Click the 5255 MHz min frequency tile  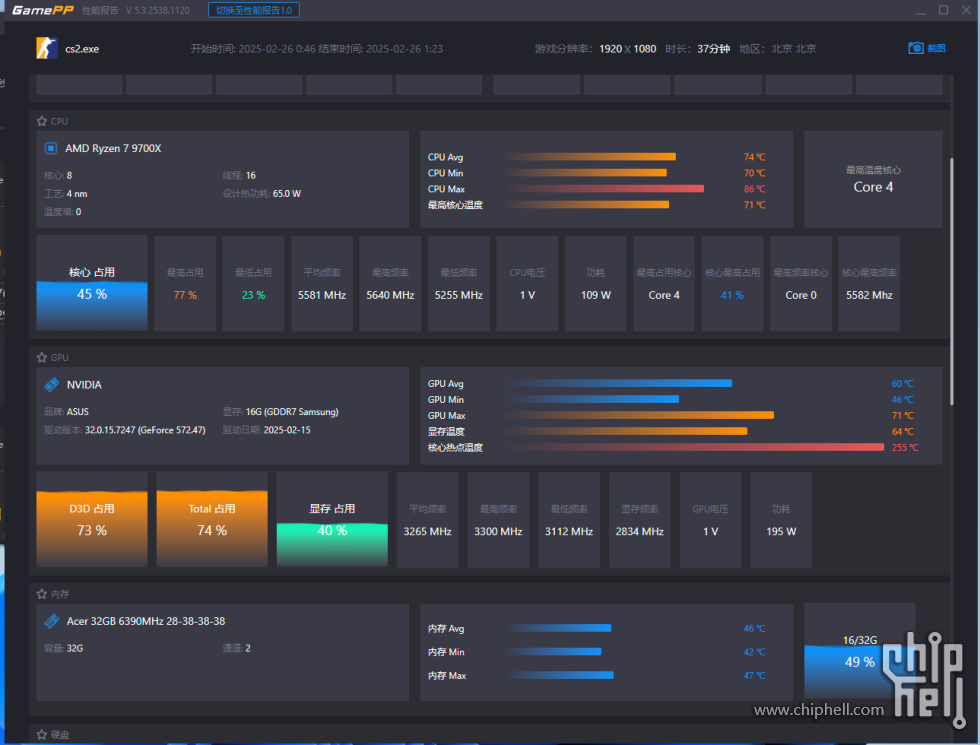point(459,283)
